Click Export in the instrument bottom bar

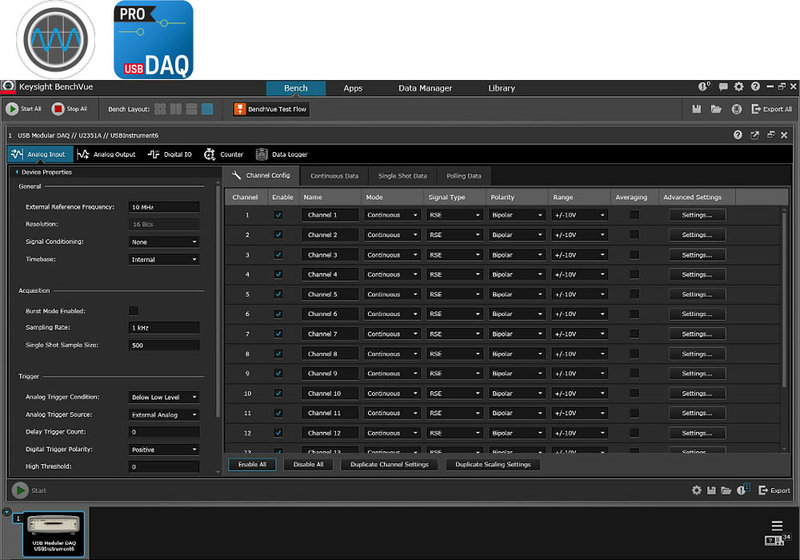(x=774, y=491)
